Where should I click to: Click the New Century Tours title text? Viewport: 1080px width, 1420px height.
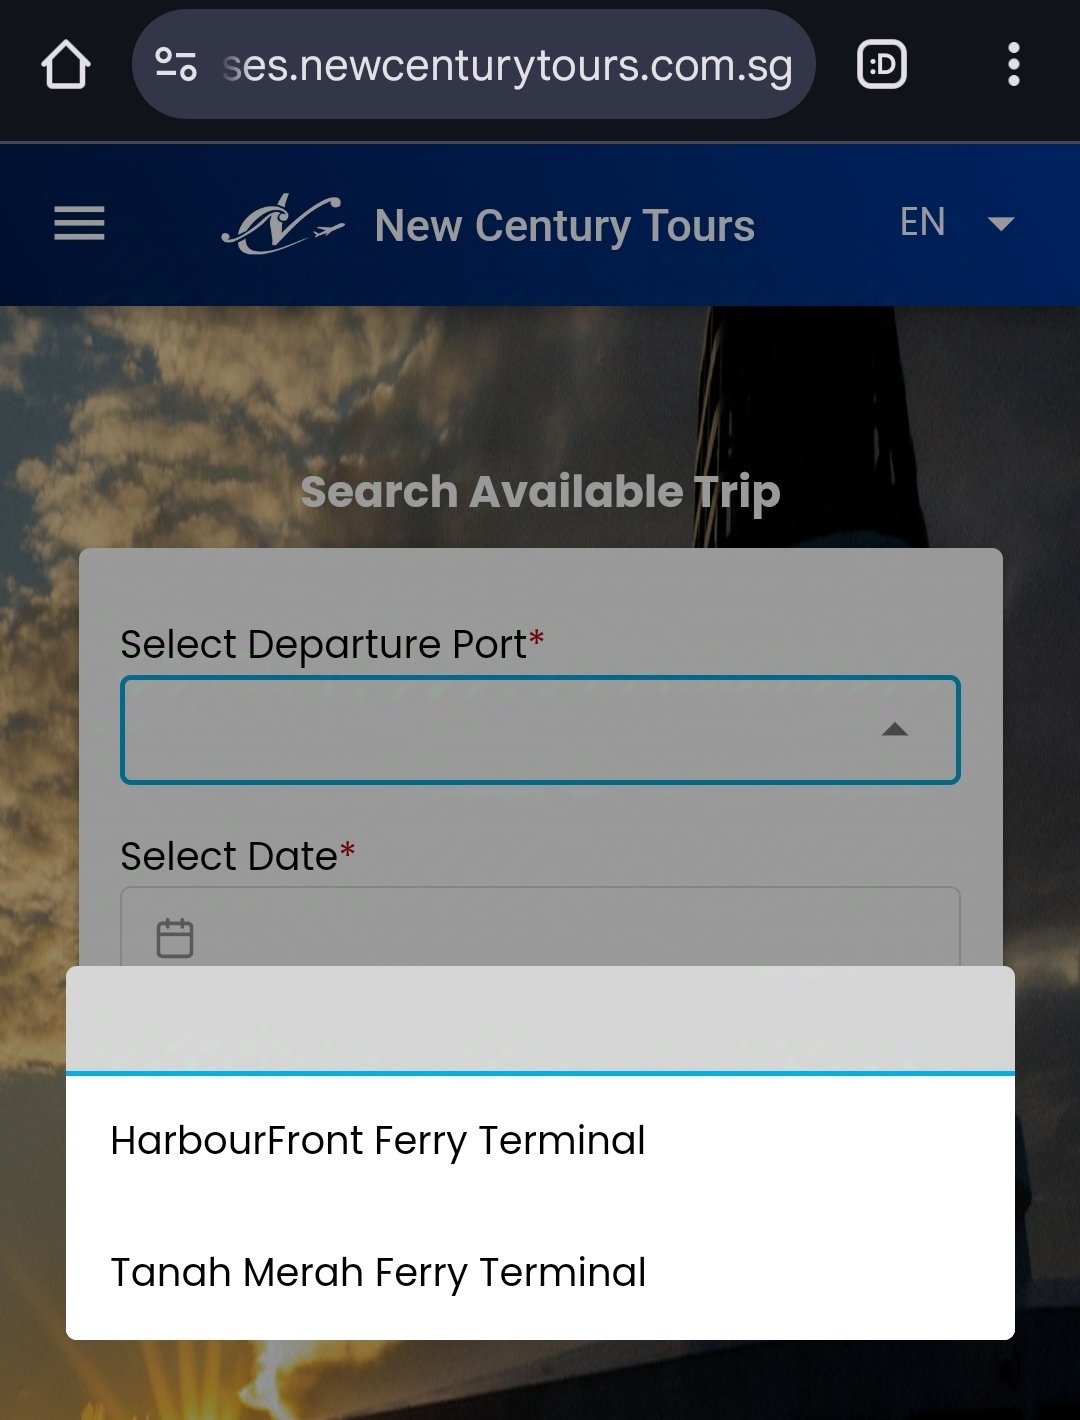[565, 226]
